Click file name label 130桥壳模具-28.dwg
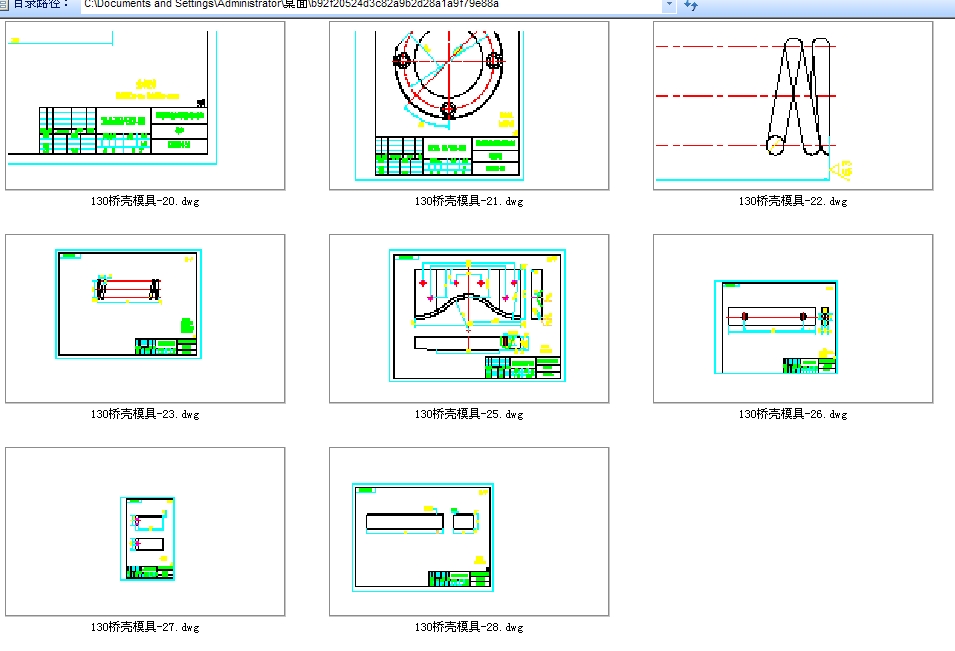This screenshot has width=955, height=651. [469, 627]
